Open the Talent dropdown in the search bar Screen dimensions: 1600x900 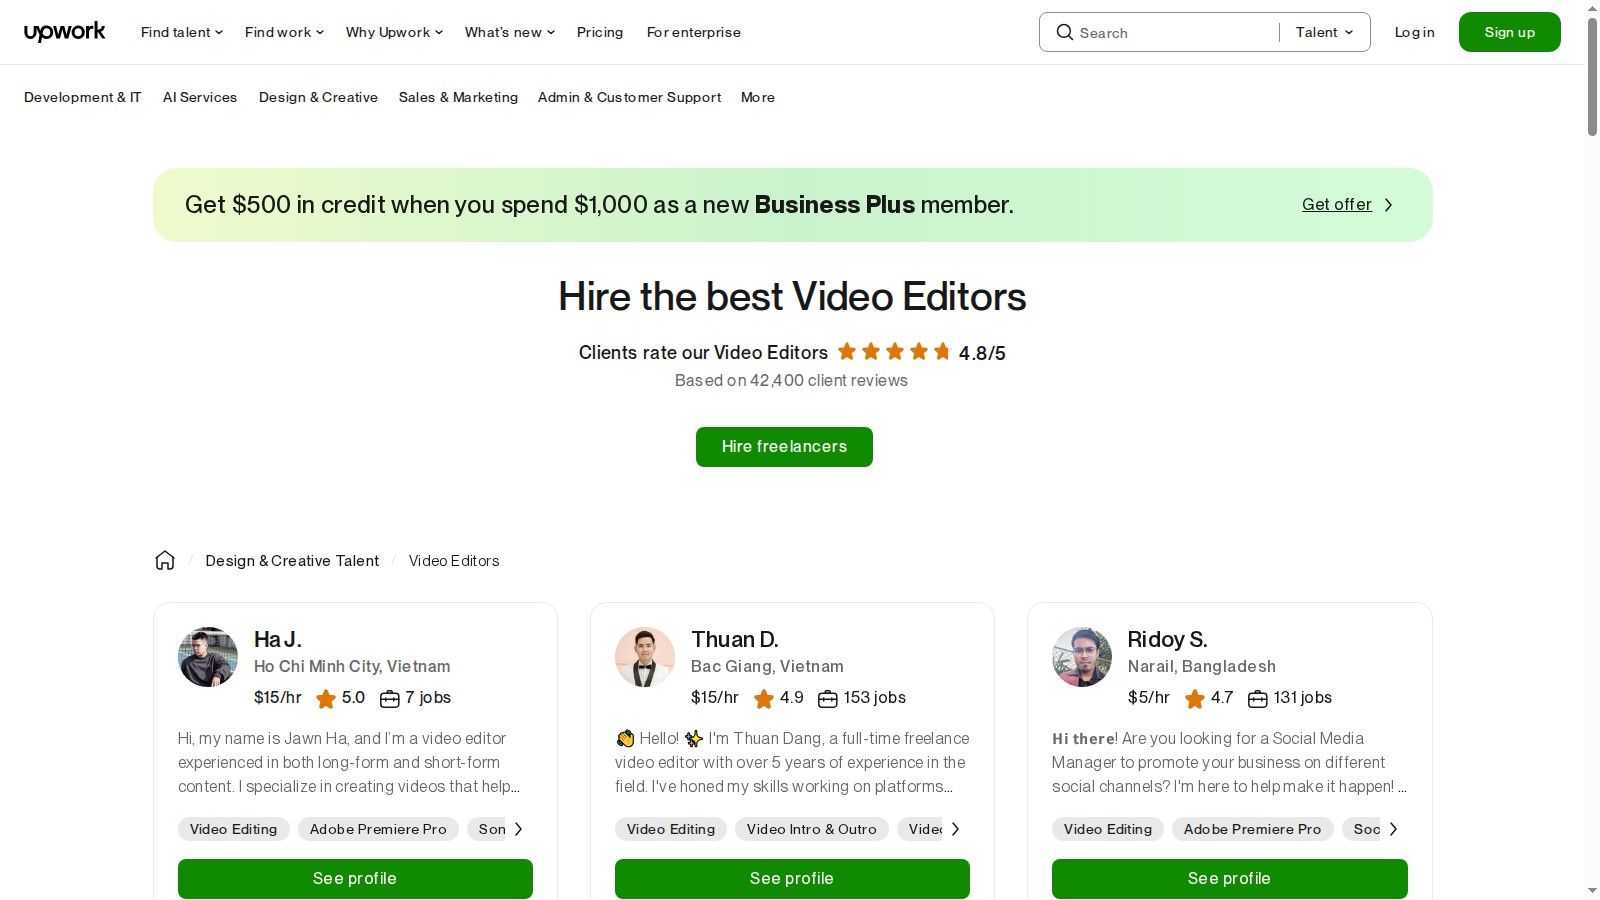pos(1322,32)
